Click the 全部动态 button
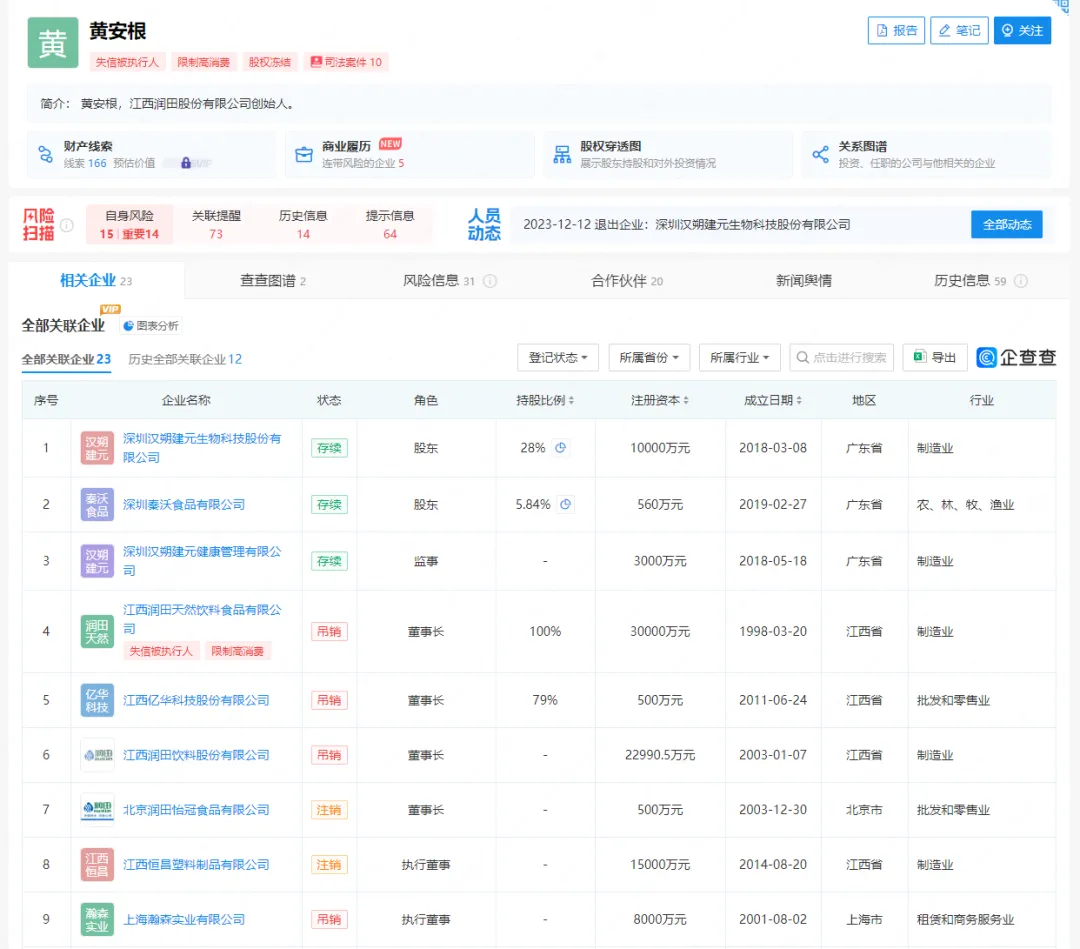Viewport: 1080px width, 949px height. point(1007,225)
